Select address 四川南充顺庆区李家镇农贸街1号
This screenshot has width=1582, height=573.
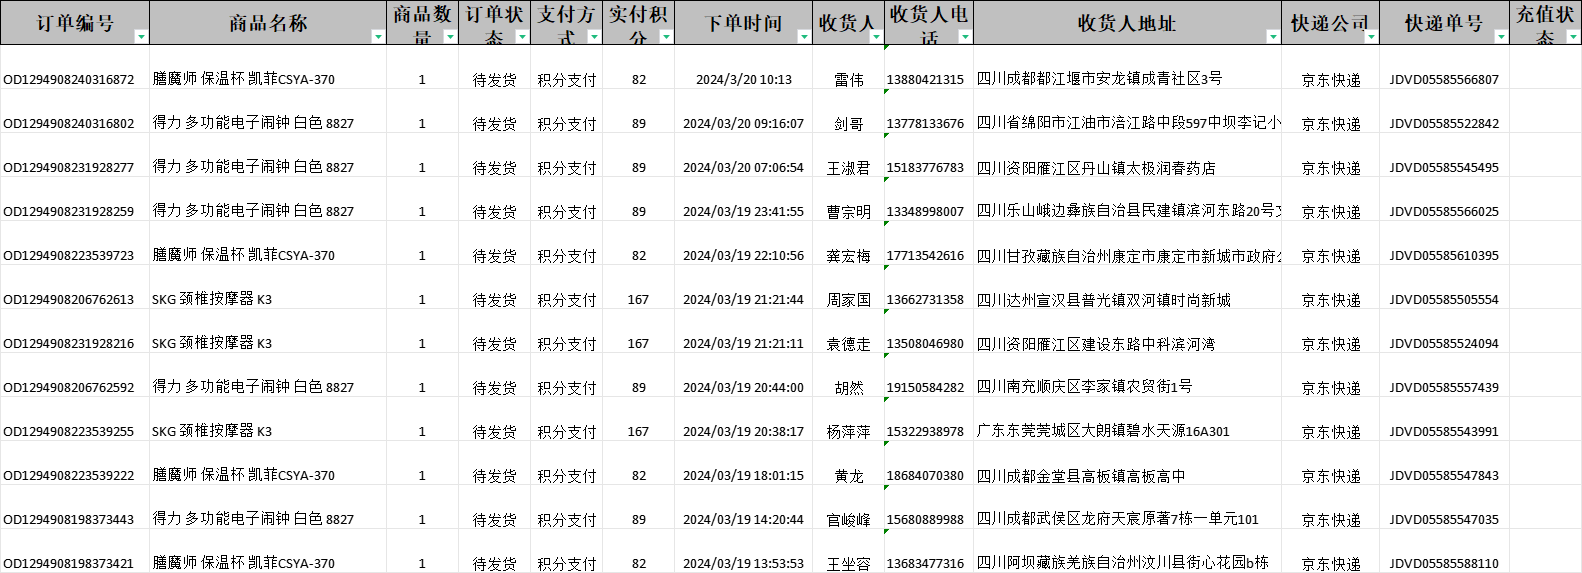click(1085, 388)
